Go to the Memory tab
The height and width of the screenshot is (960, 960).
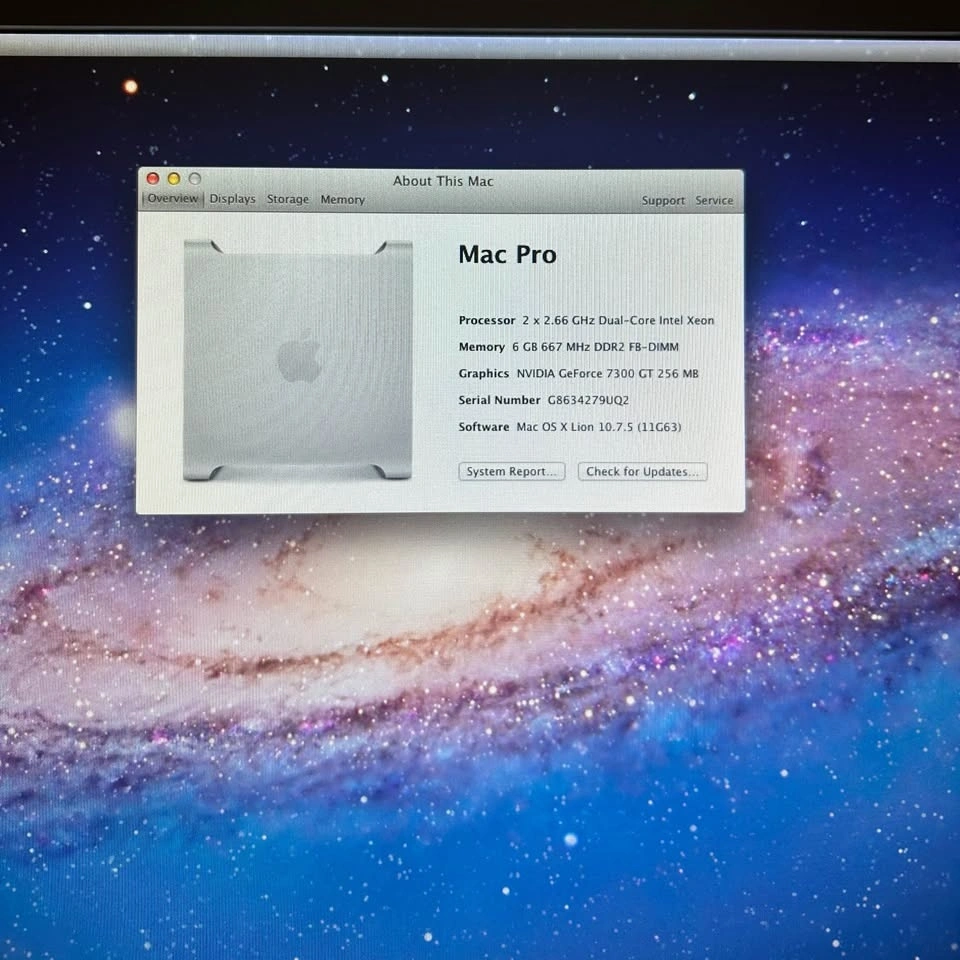coord(342,200)
